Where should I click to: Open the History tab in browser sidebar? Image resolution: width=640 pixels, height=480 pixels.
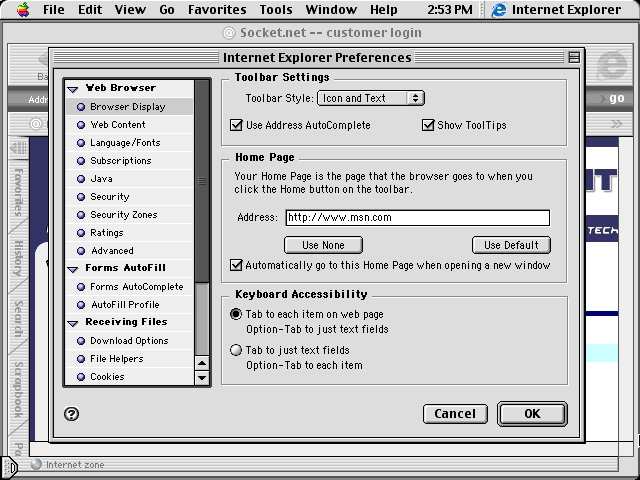coord(18,258)
